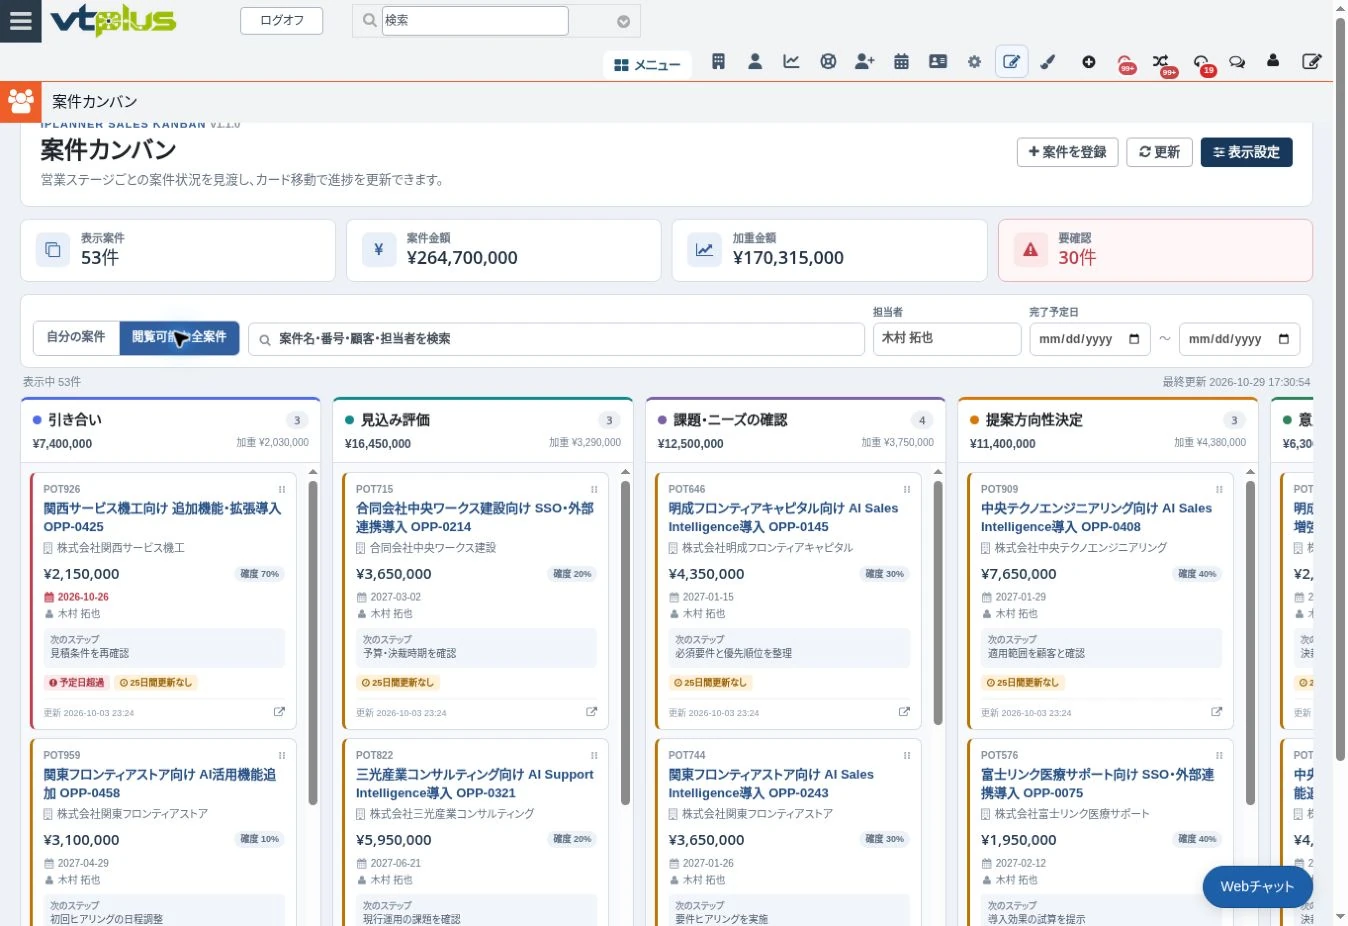Open the hamburger side menu
The image size is (1348, 926).
coord(20,20)
